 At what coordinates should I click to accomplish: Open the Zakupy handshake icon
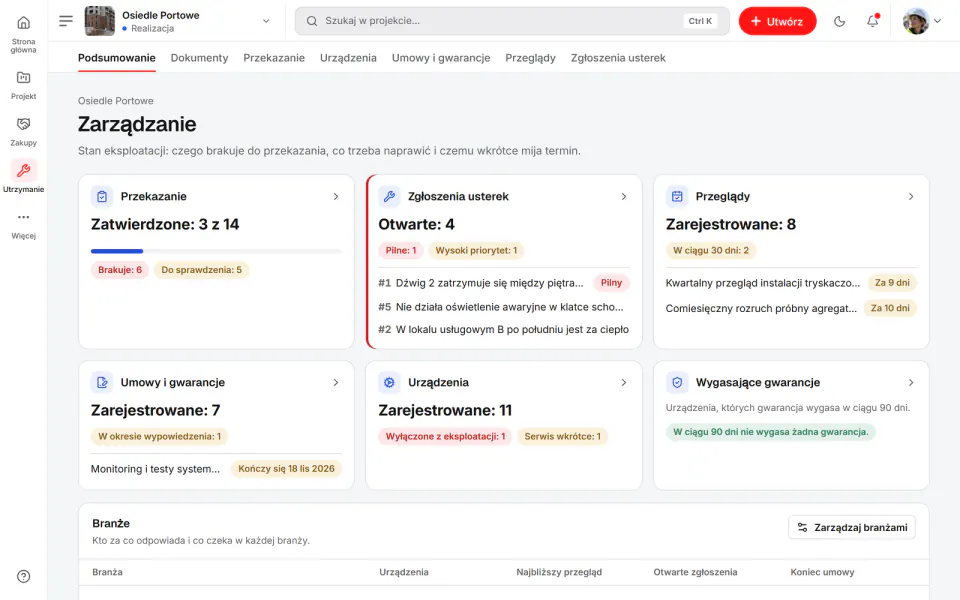(23, 124)
